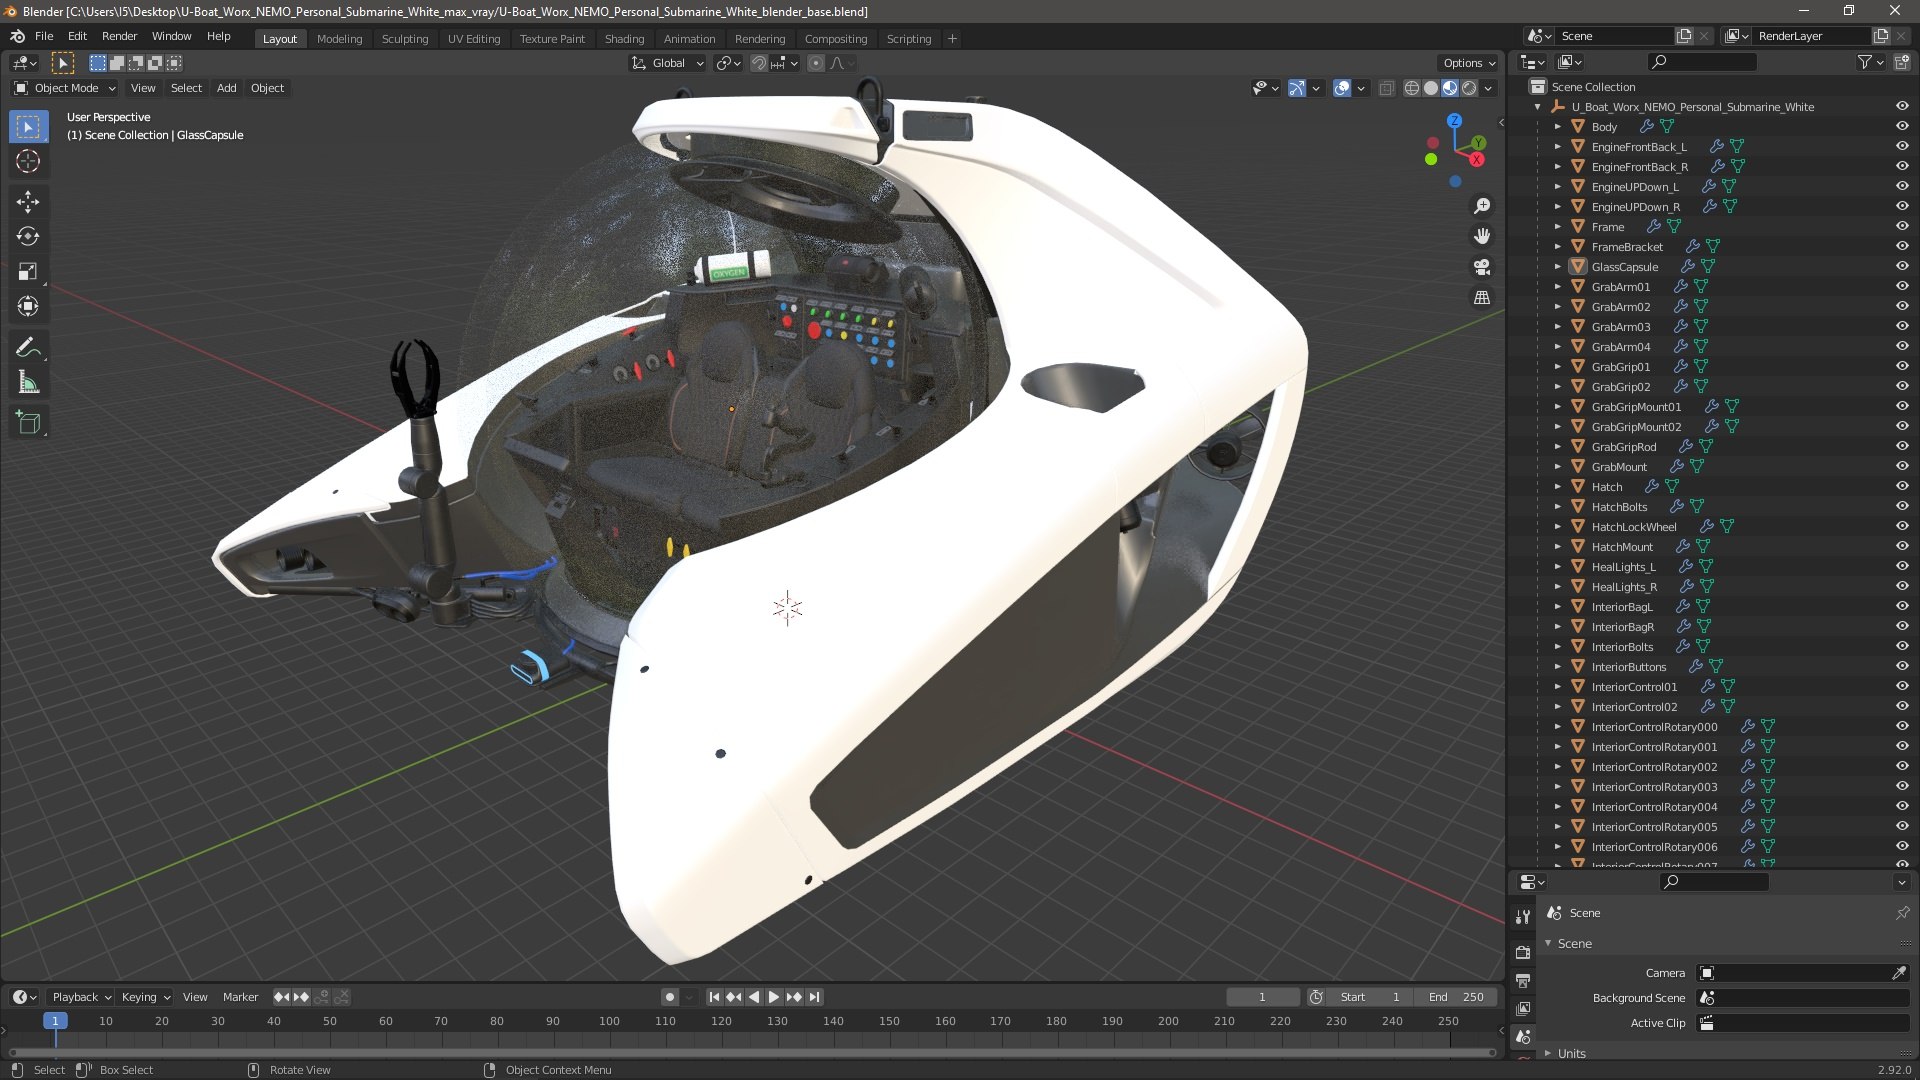The height and width of the screenshot is (1080, 1920).
Task: Expand the HatchLockWheel object row
Action: tap(1557, 527)
